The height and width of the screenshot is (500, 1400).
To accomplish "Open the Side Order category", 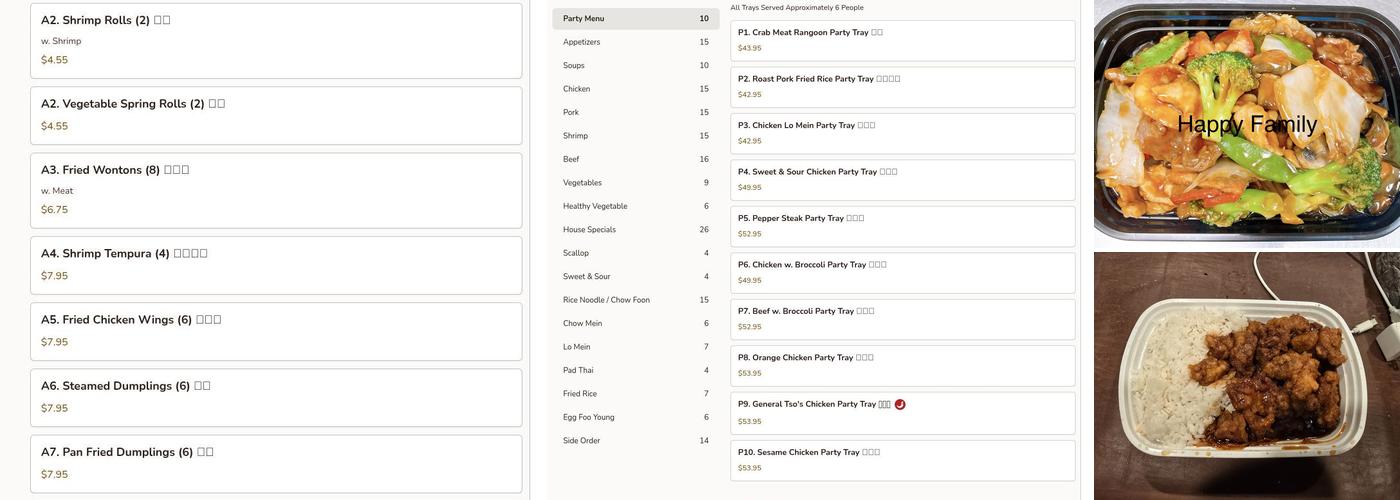I will point(635,441).
